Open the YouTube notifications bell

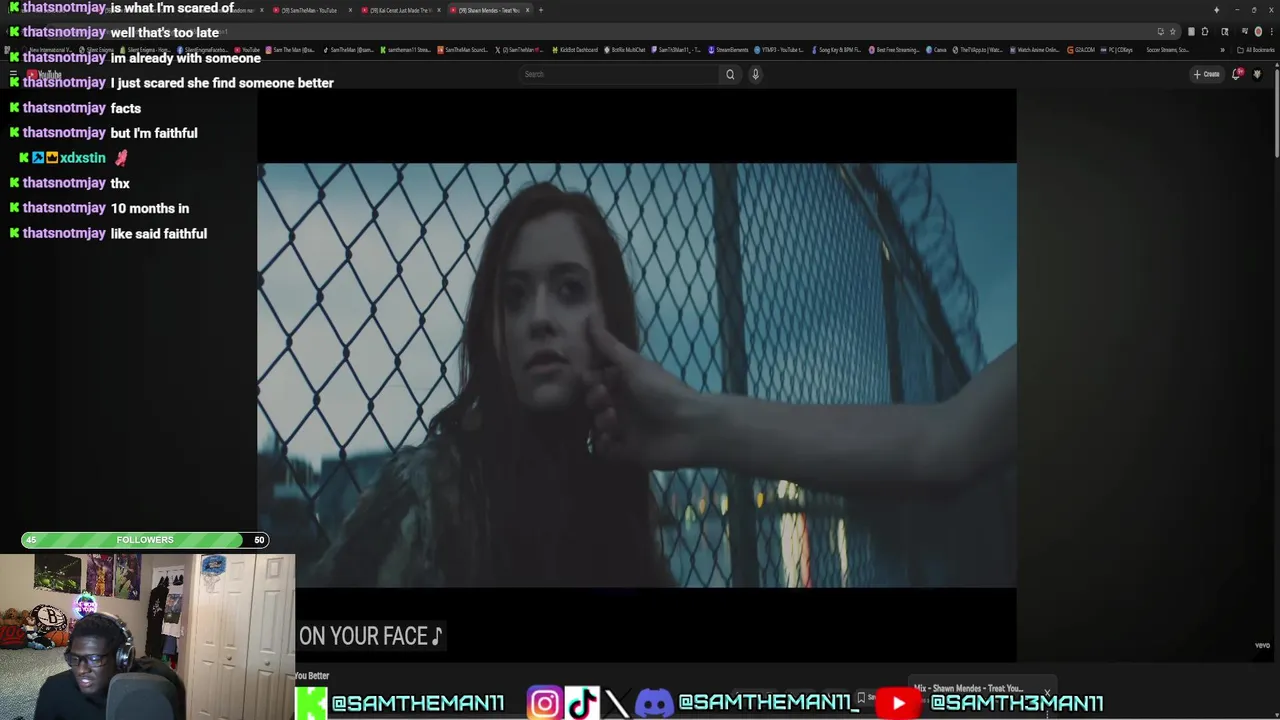coord(1237,74)
